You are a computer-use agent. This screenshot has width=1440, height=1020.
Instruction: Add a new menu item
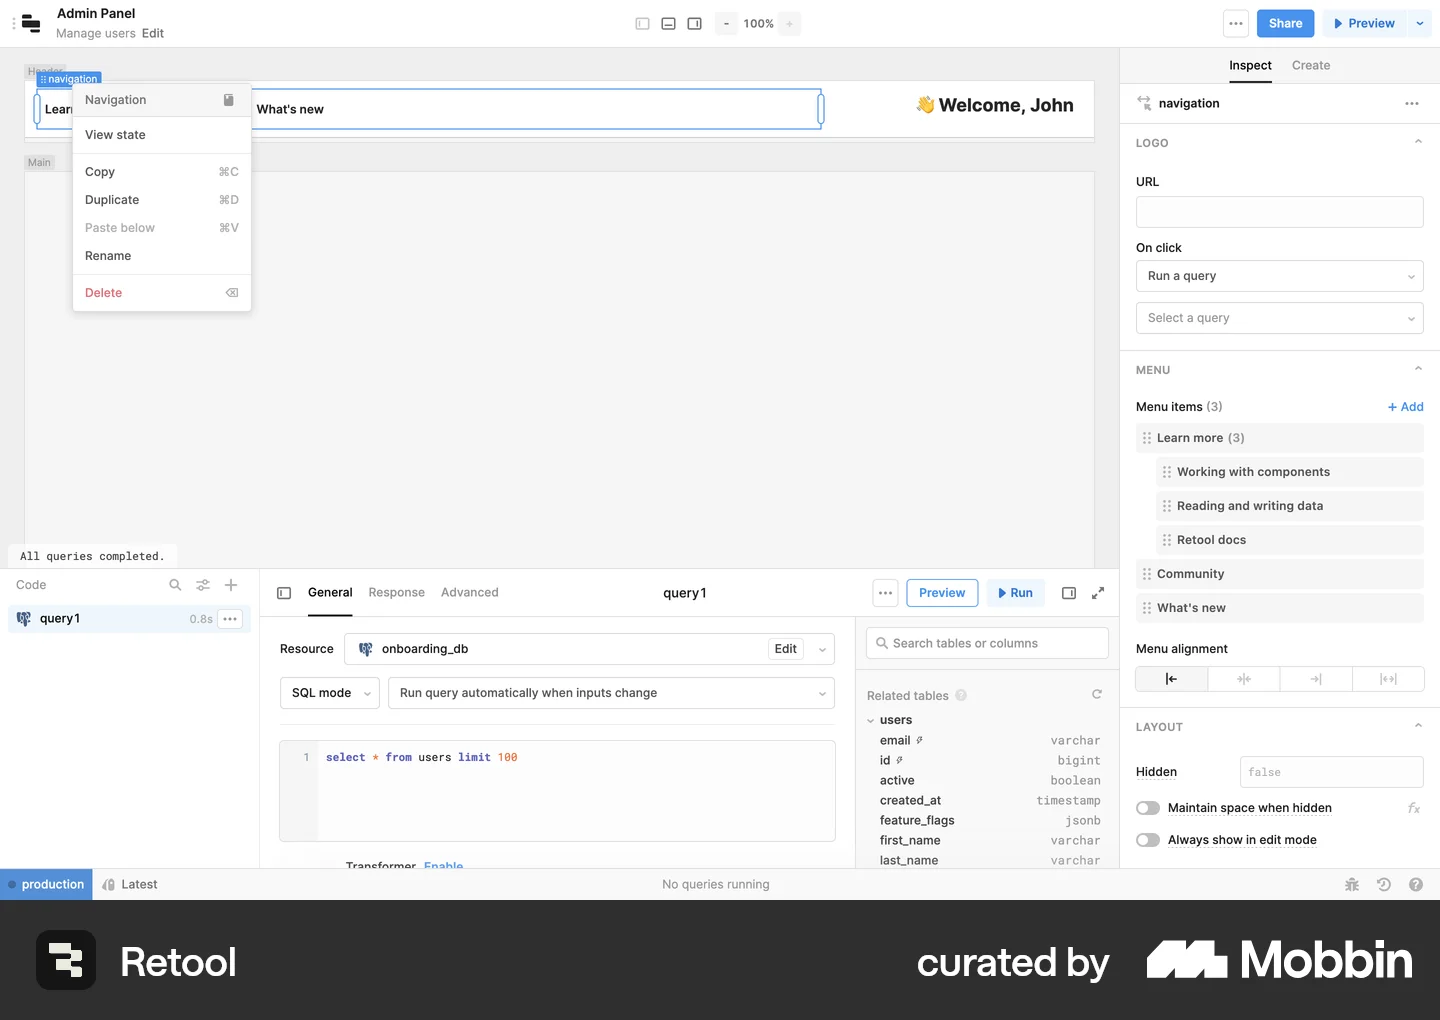[x=1406, y=407]
